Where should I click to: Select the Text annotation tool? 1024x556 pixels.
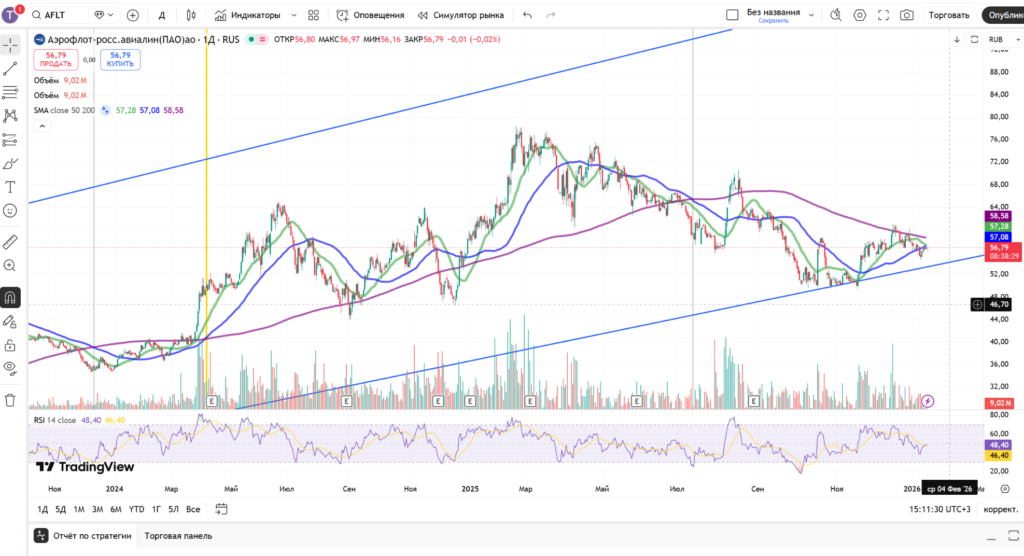point(10,188)
